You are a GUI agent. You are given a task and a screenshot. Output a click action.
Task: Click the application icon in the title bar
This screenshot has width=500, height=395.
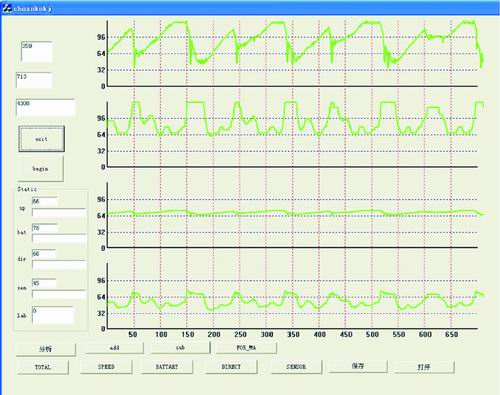tap(7, 8)
